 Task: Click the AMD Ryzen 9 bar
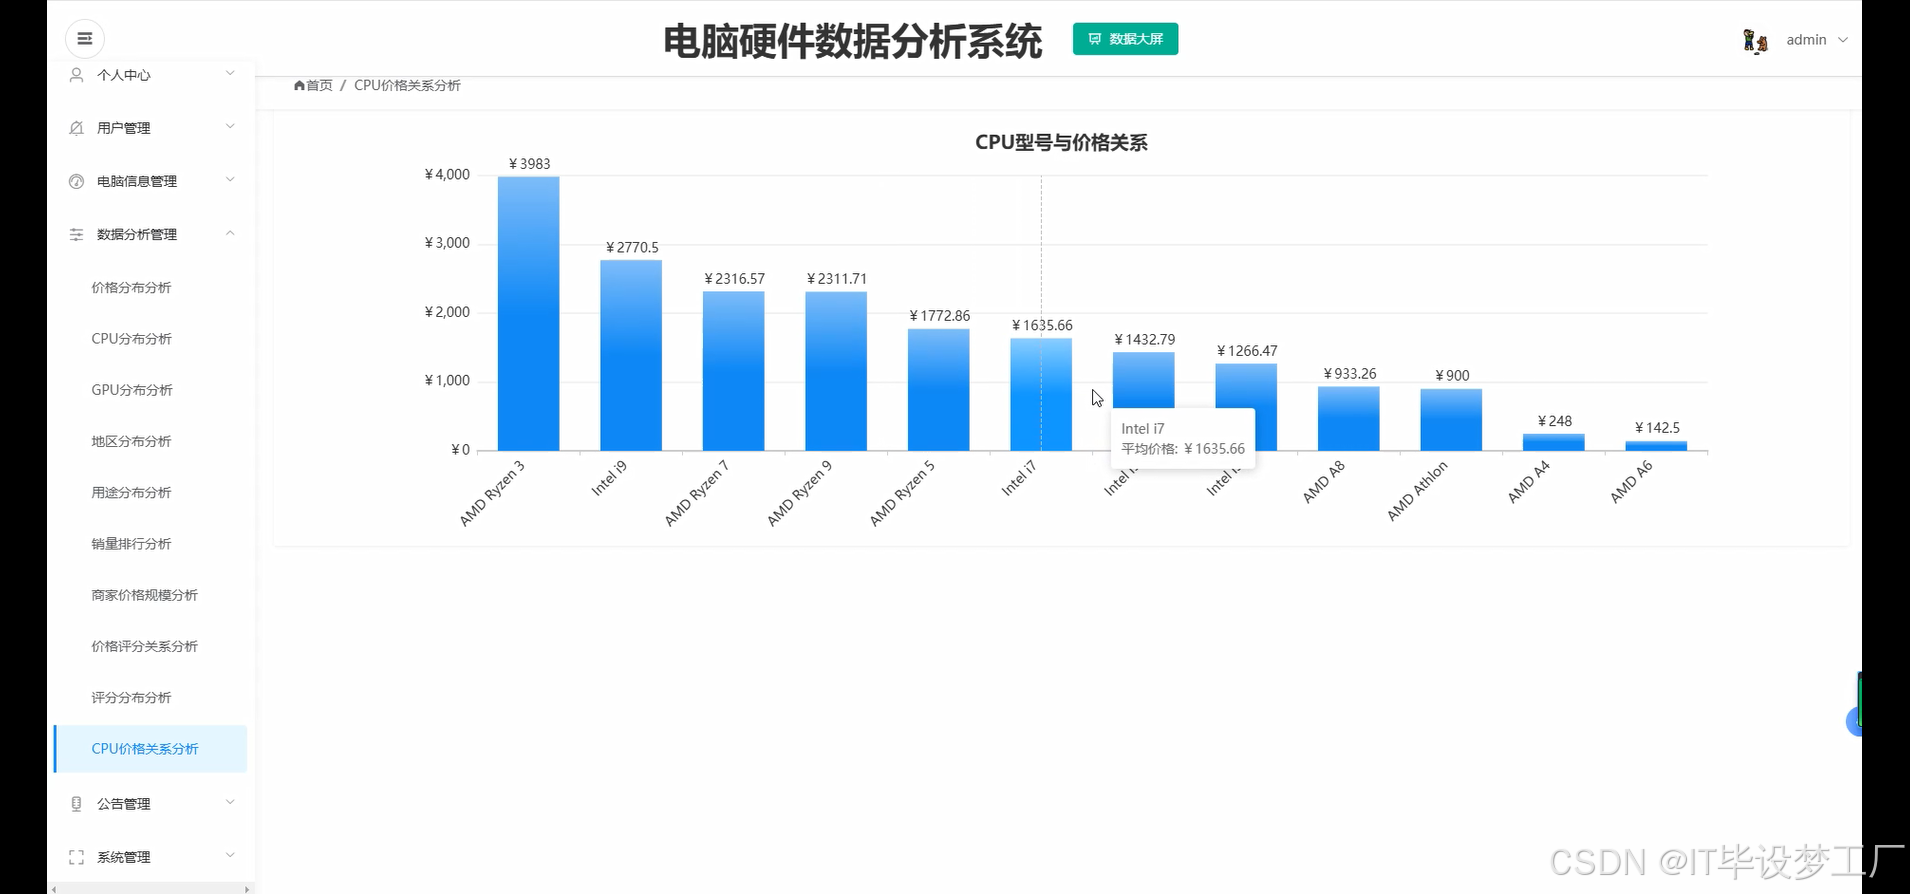click(836, 371)
